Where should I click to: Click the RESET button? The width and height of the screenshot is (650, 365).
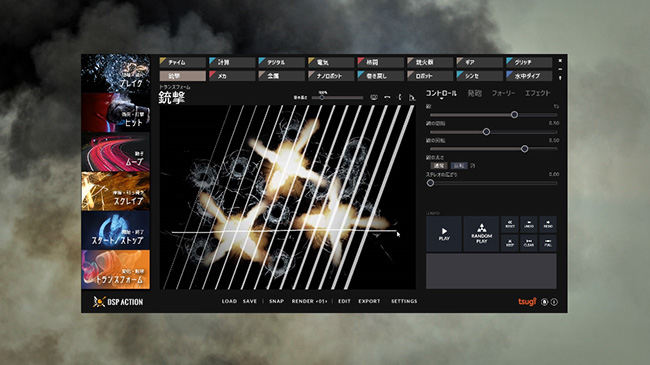(x=510, y=224)
